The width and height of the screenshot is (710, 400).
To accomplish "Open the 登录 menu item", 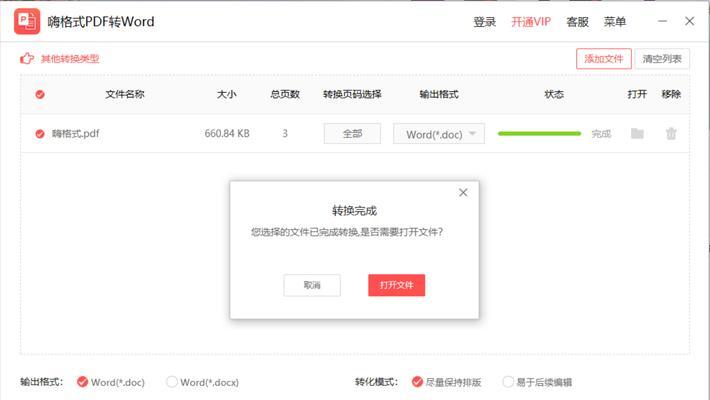I will coord(485,22).
